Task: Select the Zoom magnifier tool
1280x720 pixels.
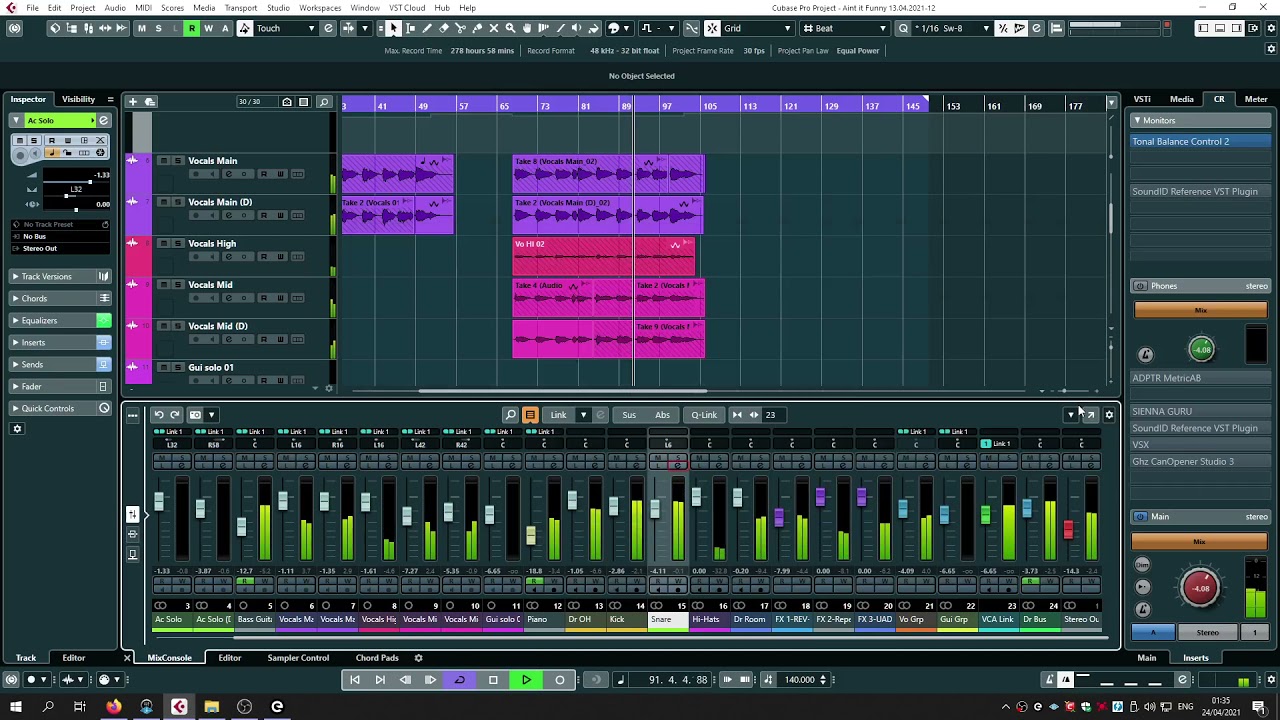Action: [x=510, y=28]
